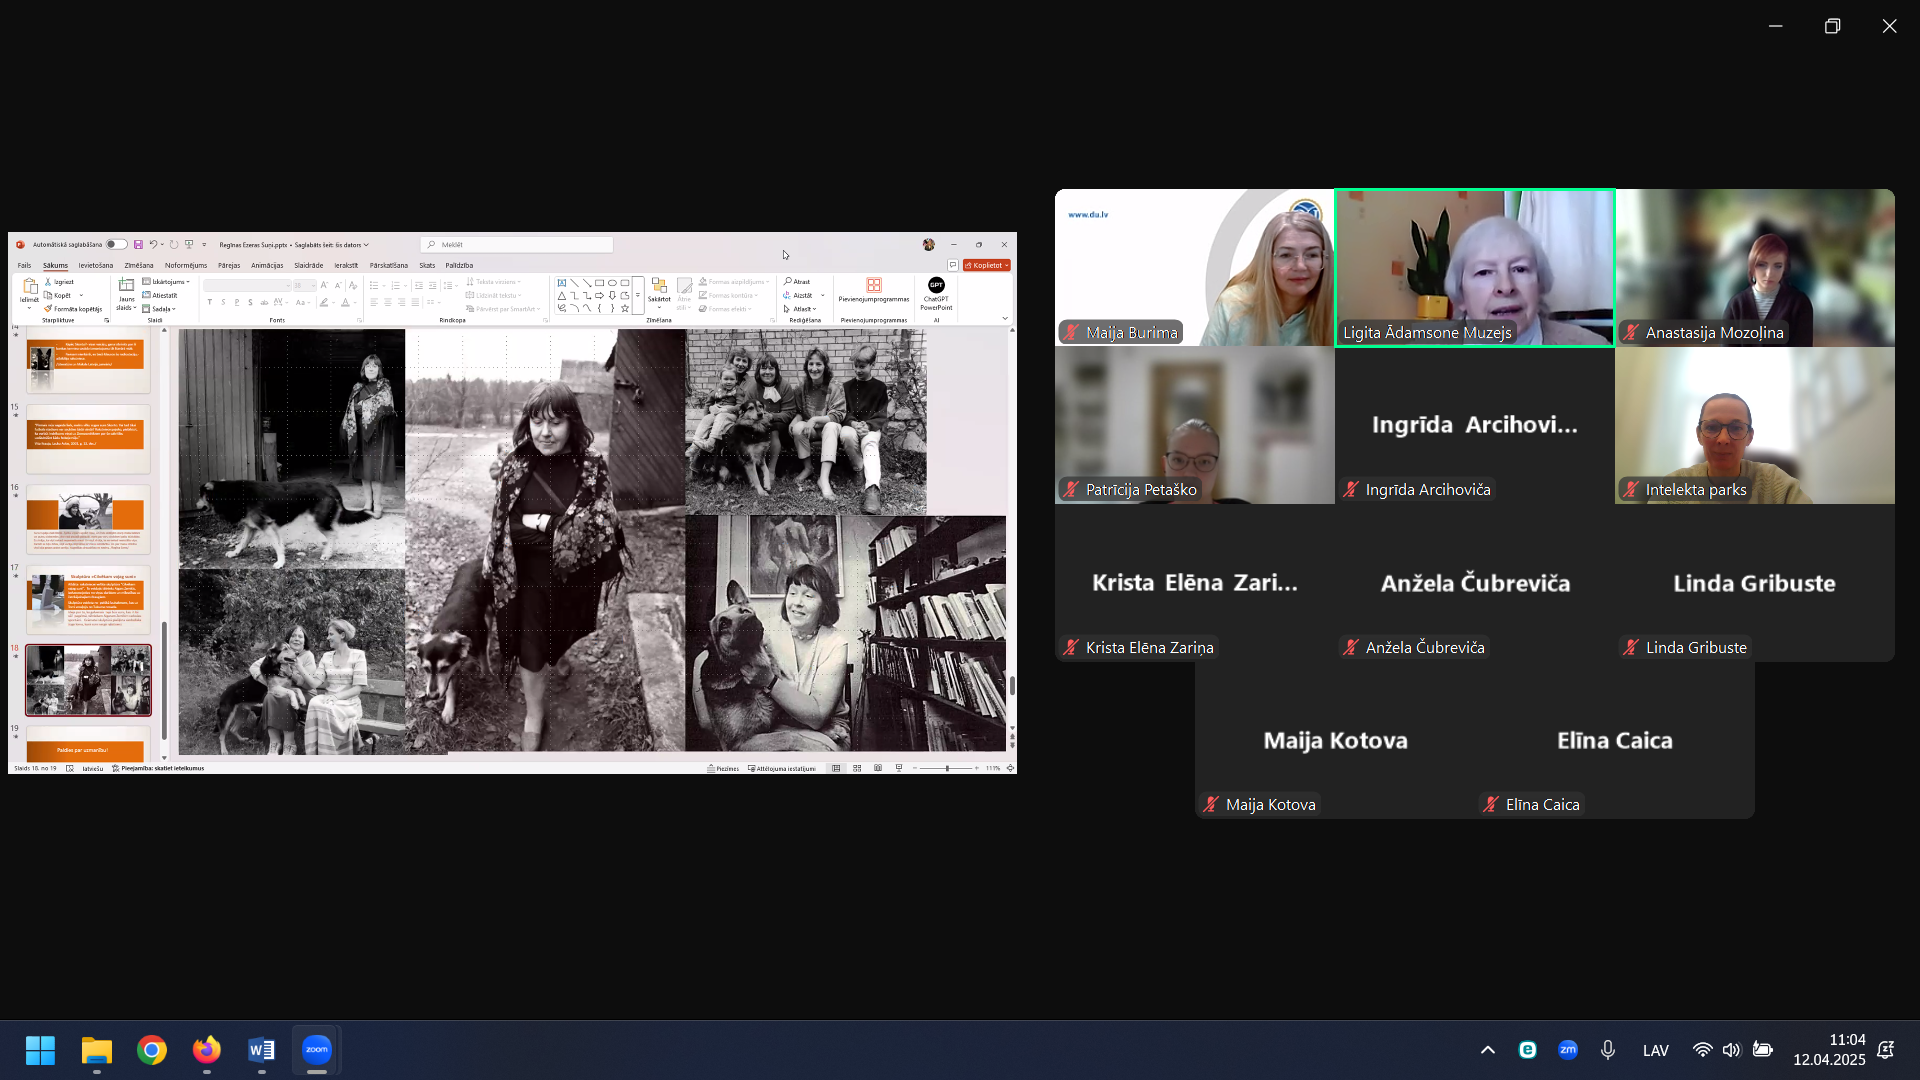
Task: Click the Meklēt search field
Action: pos(517,245)
